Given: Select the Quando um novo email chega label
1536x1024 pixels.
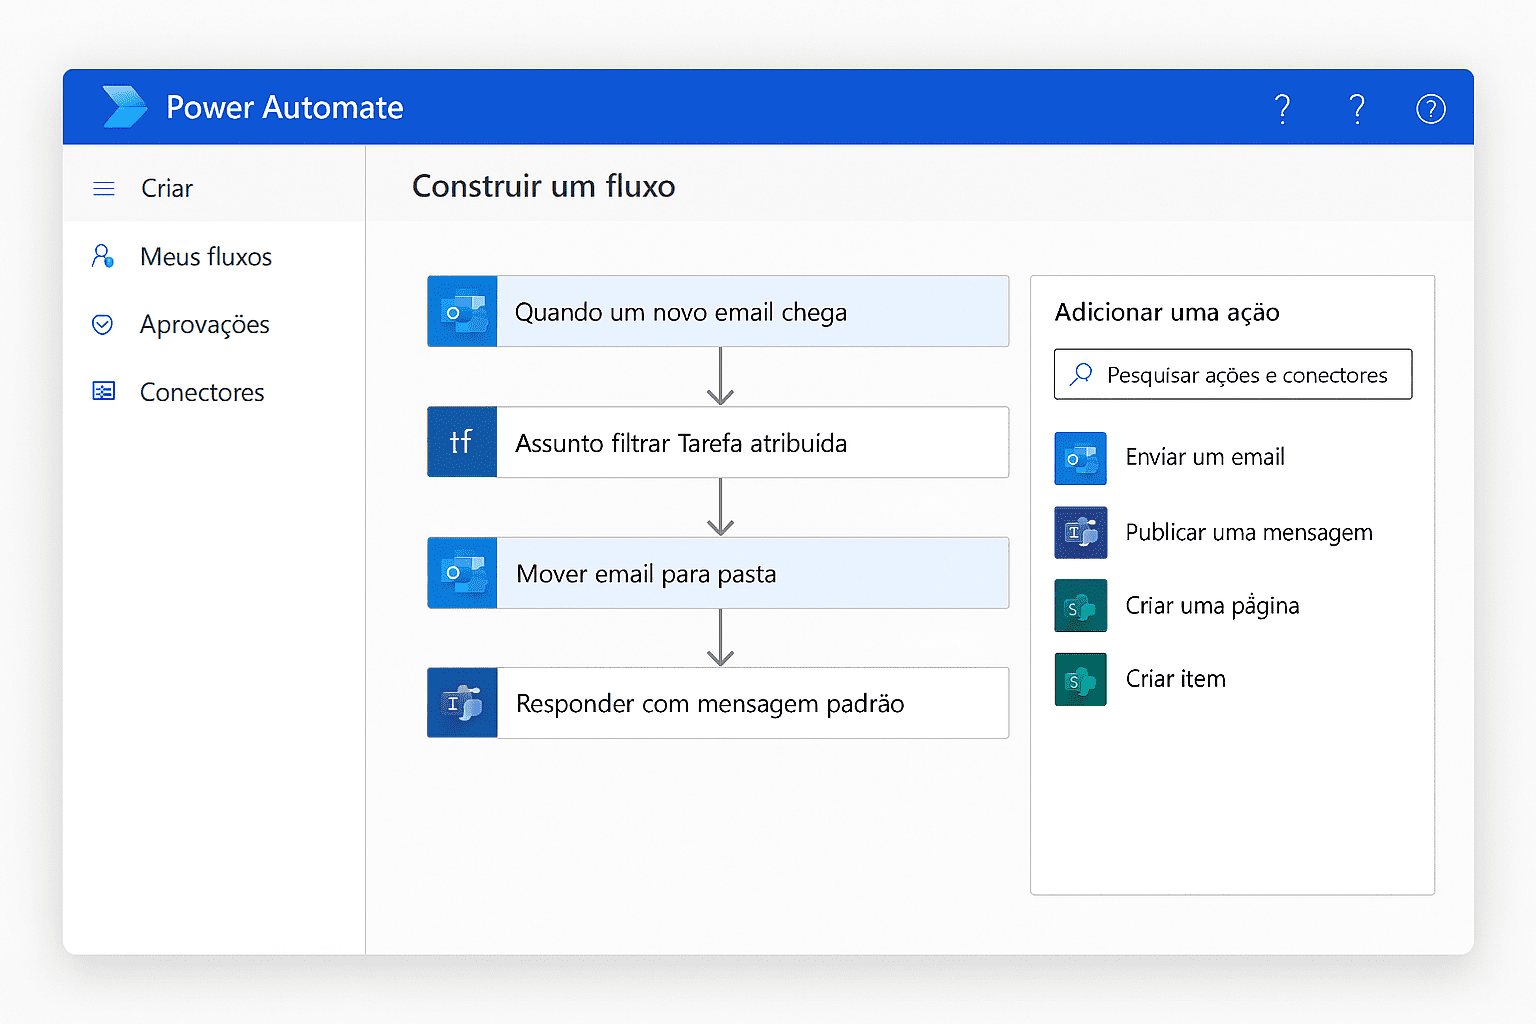Looking at the screenshot, I should click(680, 313).
